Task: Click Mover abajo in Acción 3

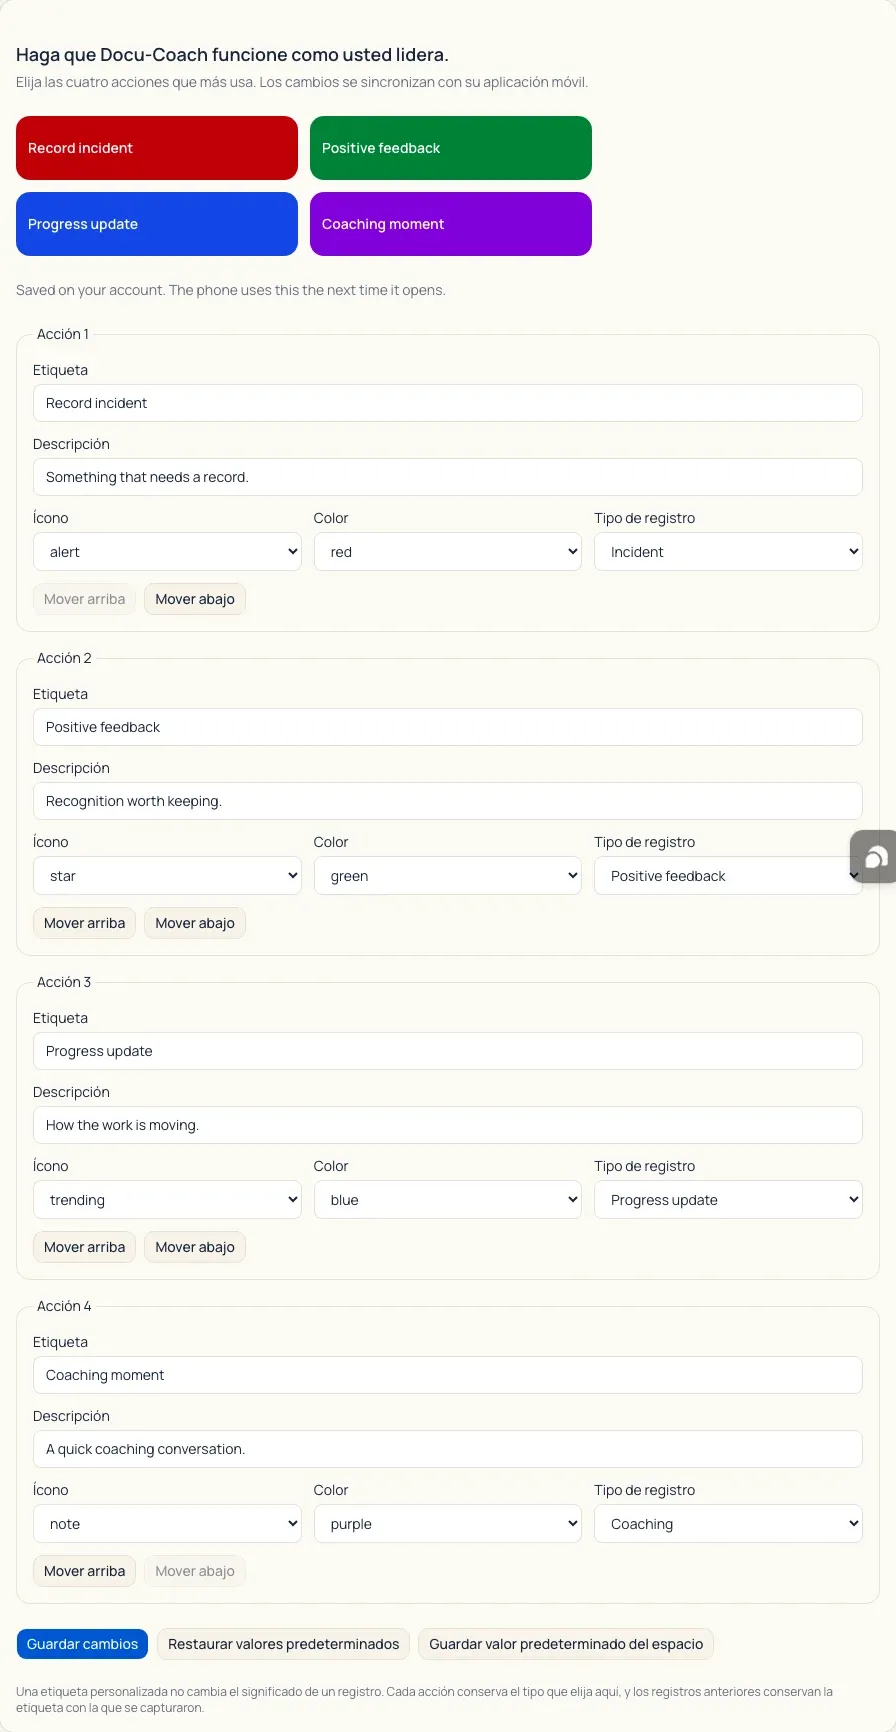Action: 195,1247
